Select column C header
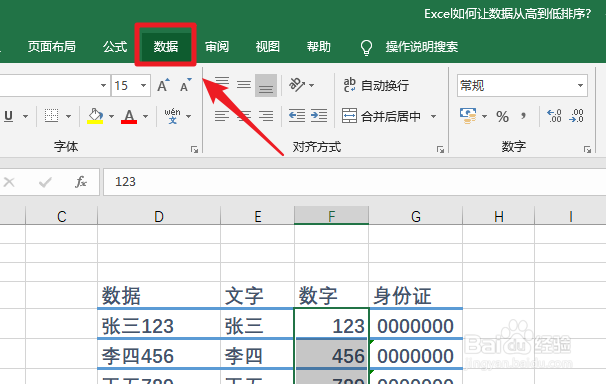 (61, 216)
